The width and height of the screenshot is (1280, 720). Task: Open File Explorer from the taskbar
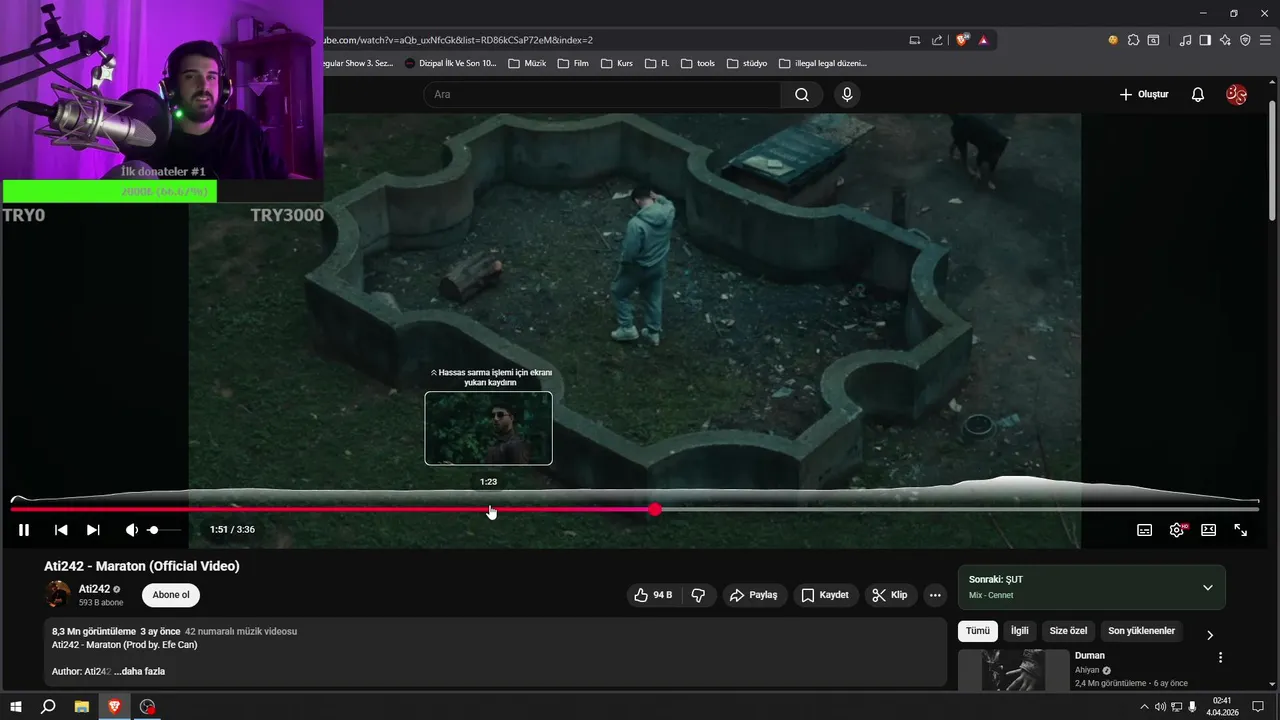[x=82, y=706]
